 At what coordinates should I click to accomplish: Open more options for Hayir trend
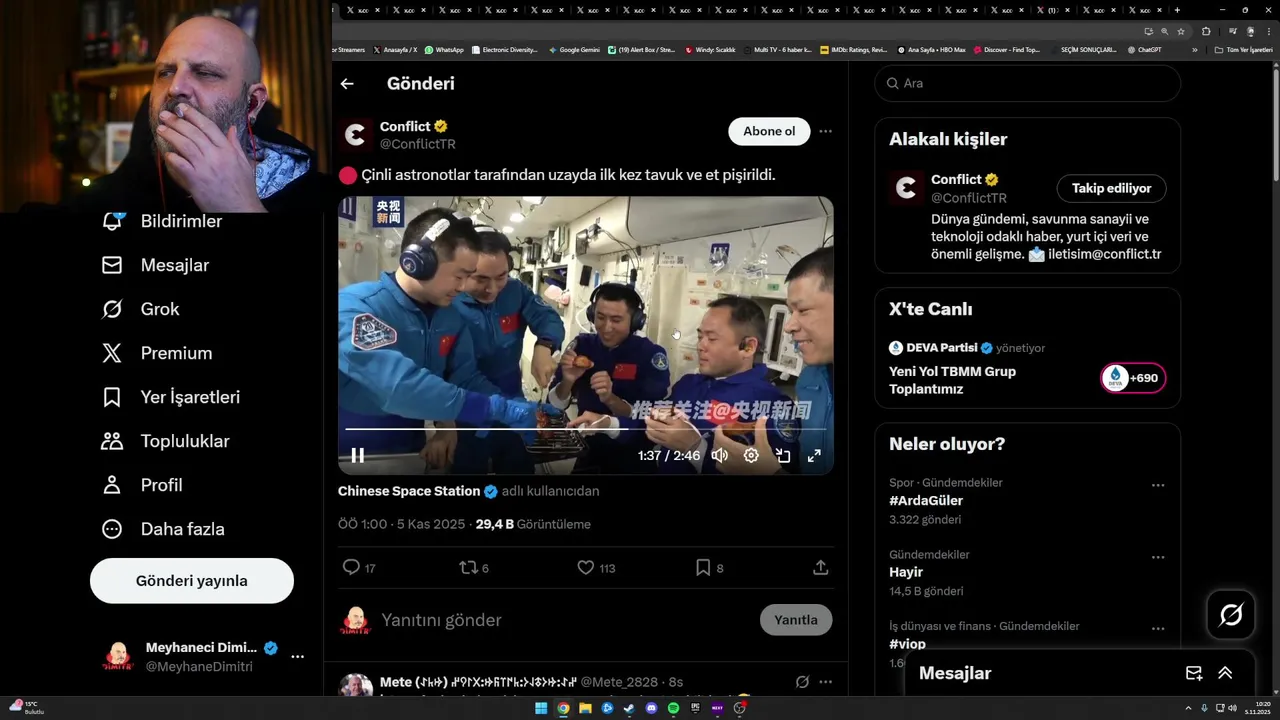[x=1158, y=557]
